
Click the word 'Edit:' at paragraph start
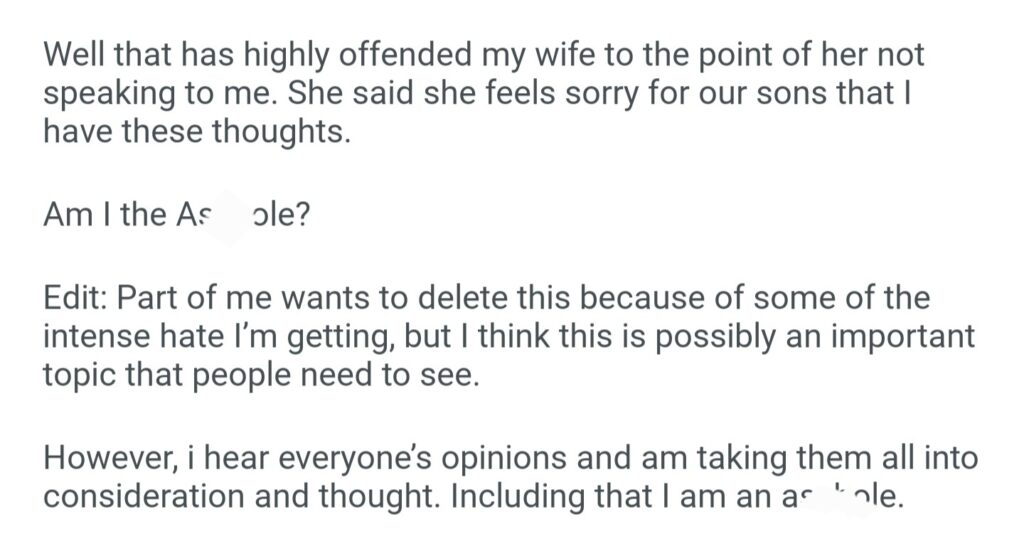(79, 298)
